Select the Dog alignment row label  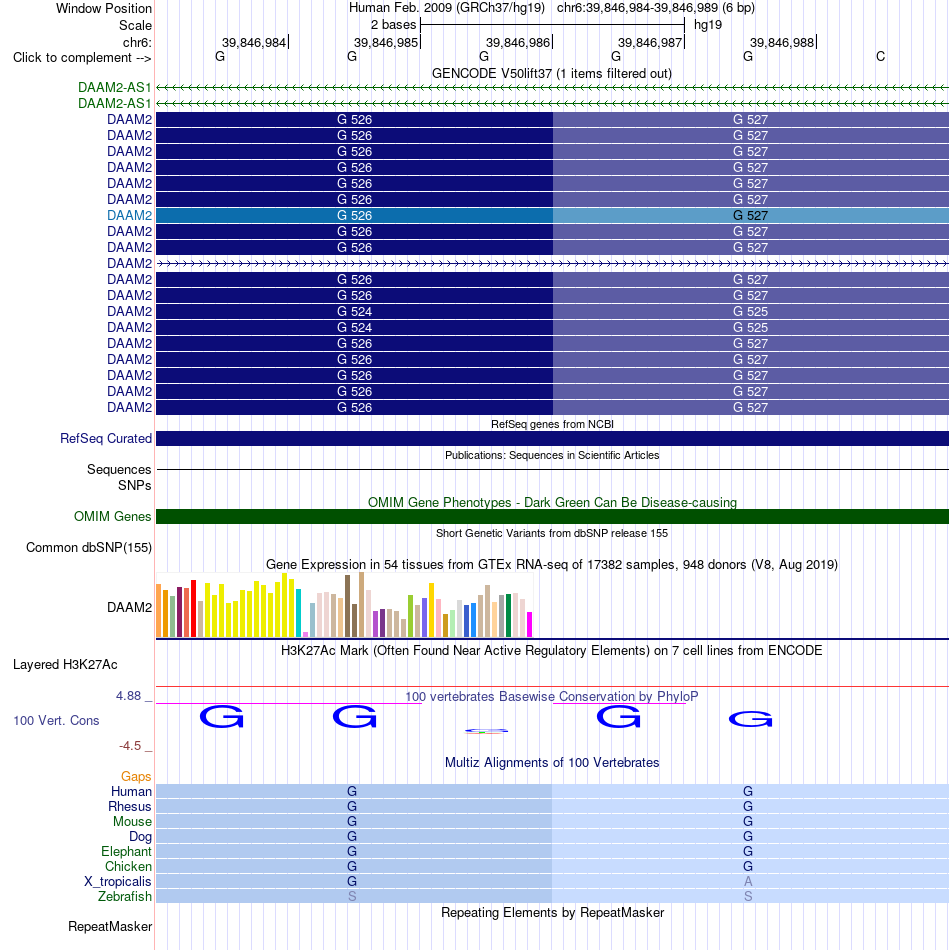pyautogui.click(x=140, y=837)
